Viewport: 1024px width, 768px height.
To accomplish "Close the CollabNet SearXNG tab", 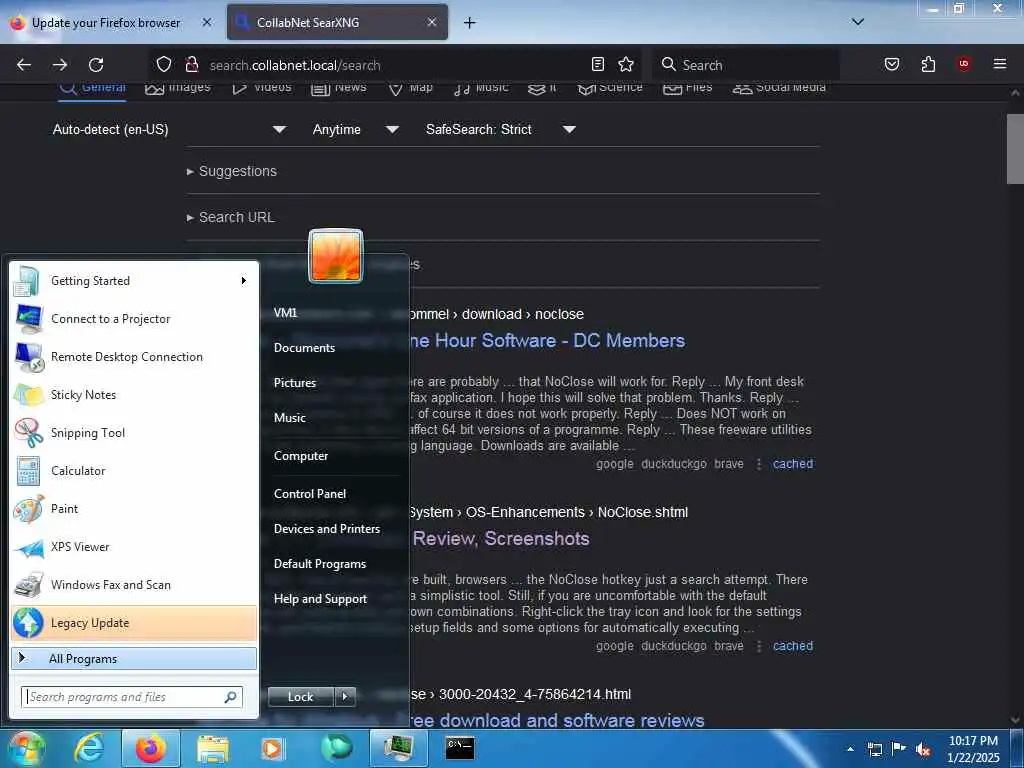I will point(432,22).
